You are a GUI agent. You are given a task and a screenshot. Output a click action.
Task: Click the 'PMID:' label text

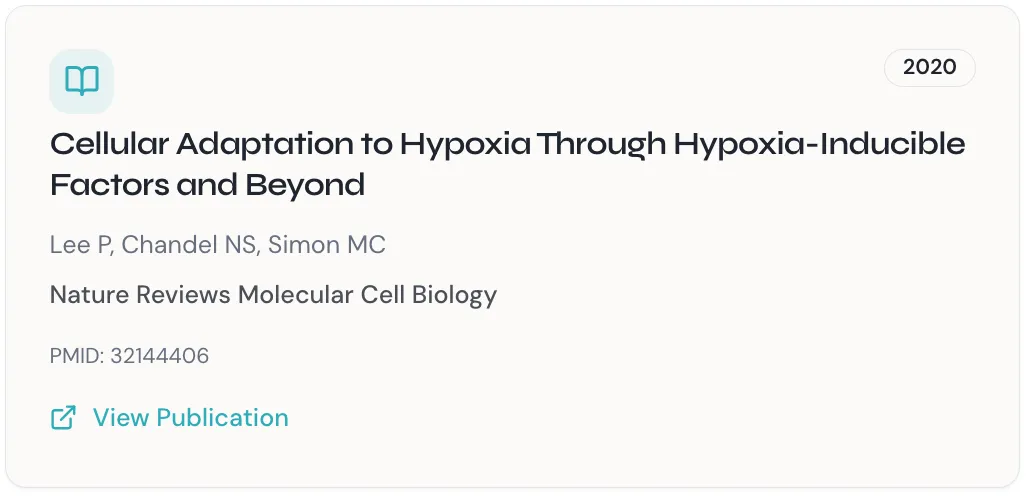pos(77,356)
